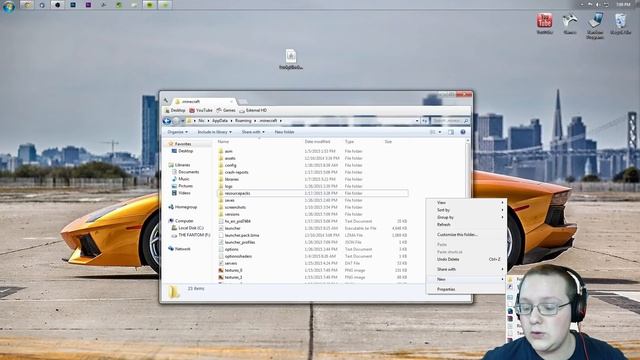This screenshot has height=360, width=640.
Task: Select the crash-reports folder
Action: pyautogui.click(x=236, y=172)
